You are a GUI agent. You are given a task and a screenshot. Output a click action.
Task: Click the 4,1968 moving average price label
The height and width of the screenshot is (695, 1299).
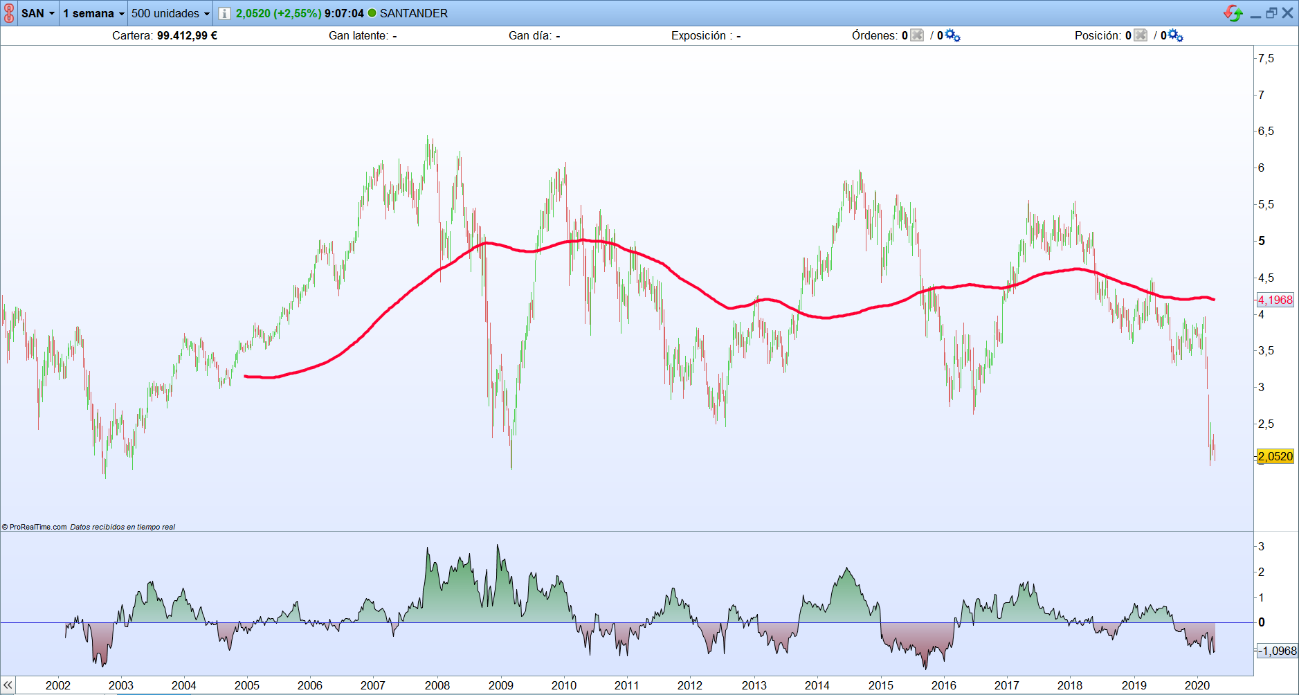[1276, 299]
